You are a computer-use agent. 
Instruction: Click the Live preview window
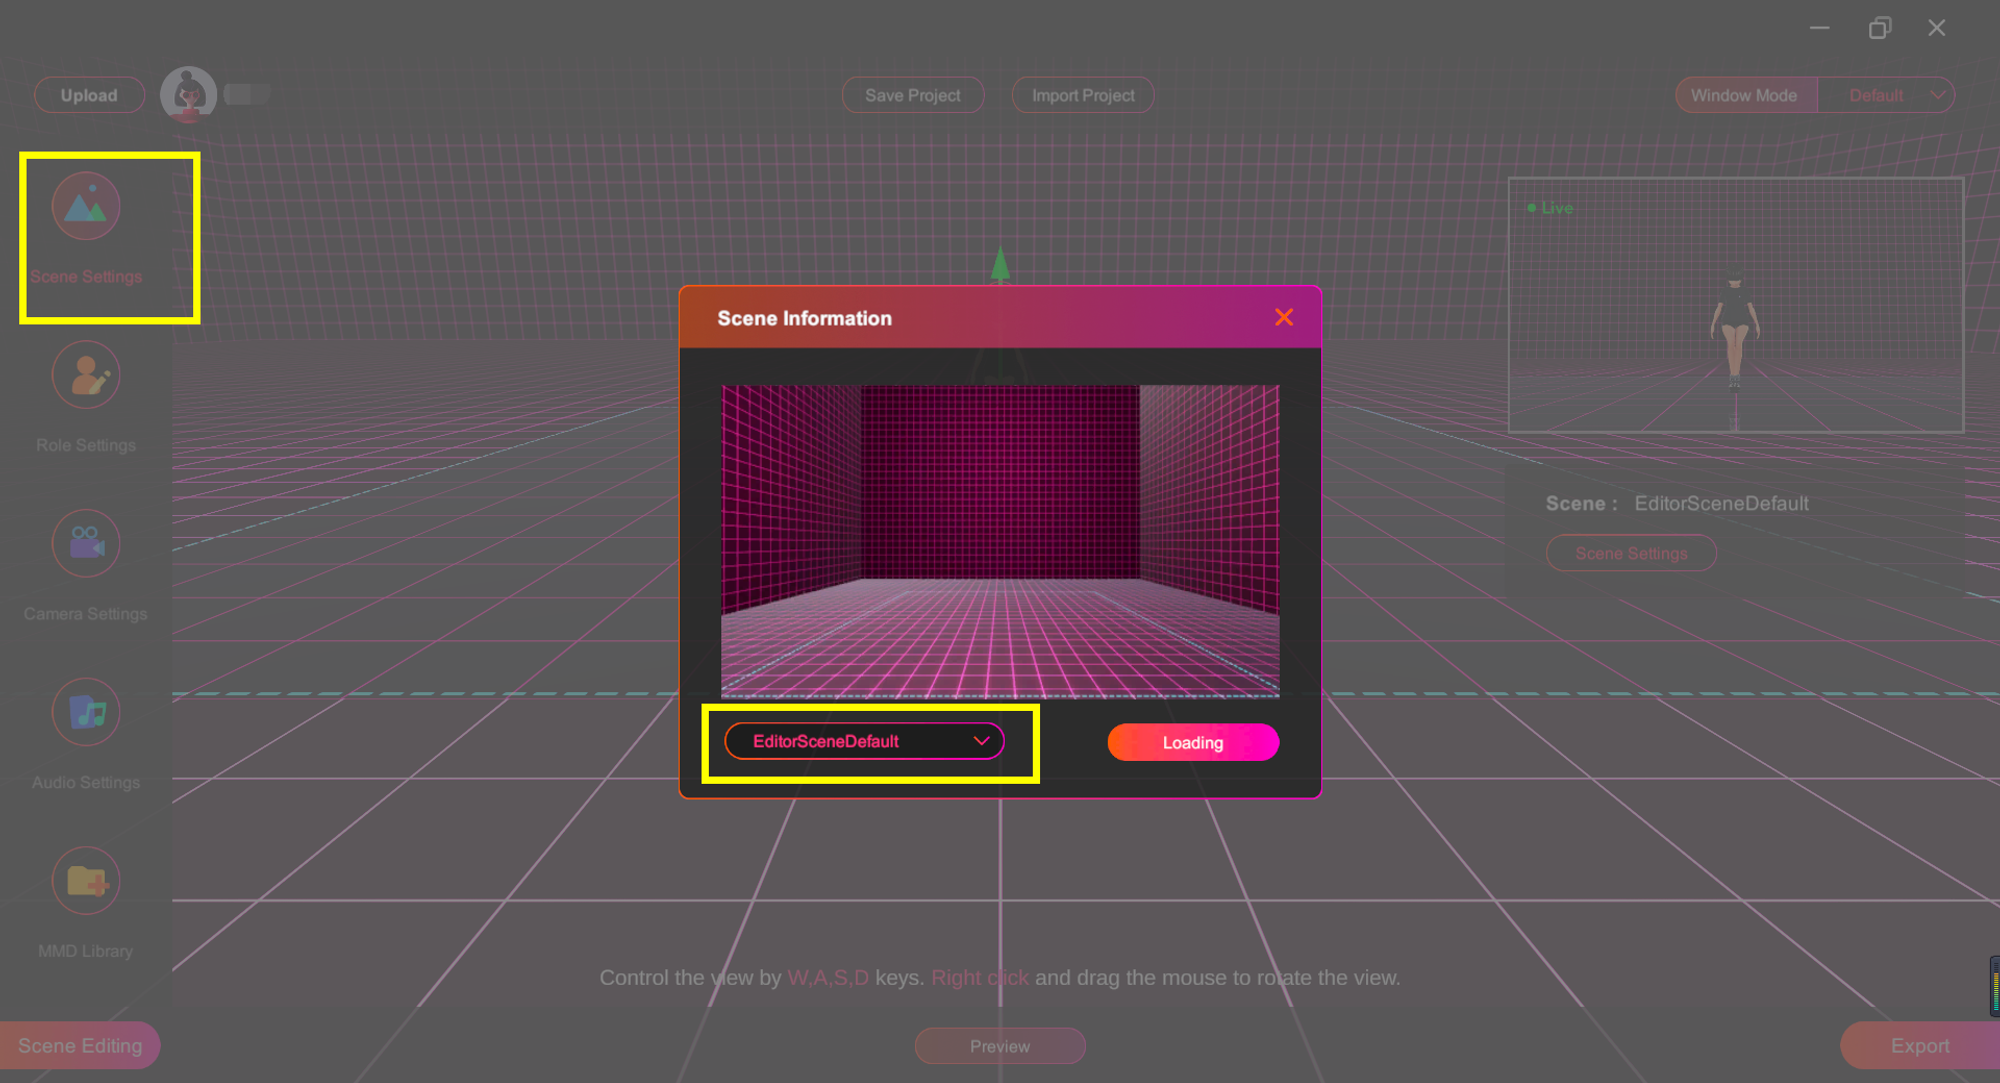click(1735, 305)
